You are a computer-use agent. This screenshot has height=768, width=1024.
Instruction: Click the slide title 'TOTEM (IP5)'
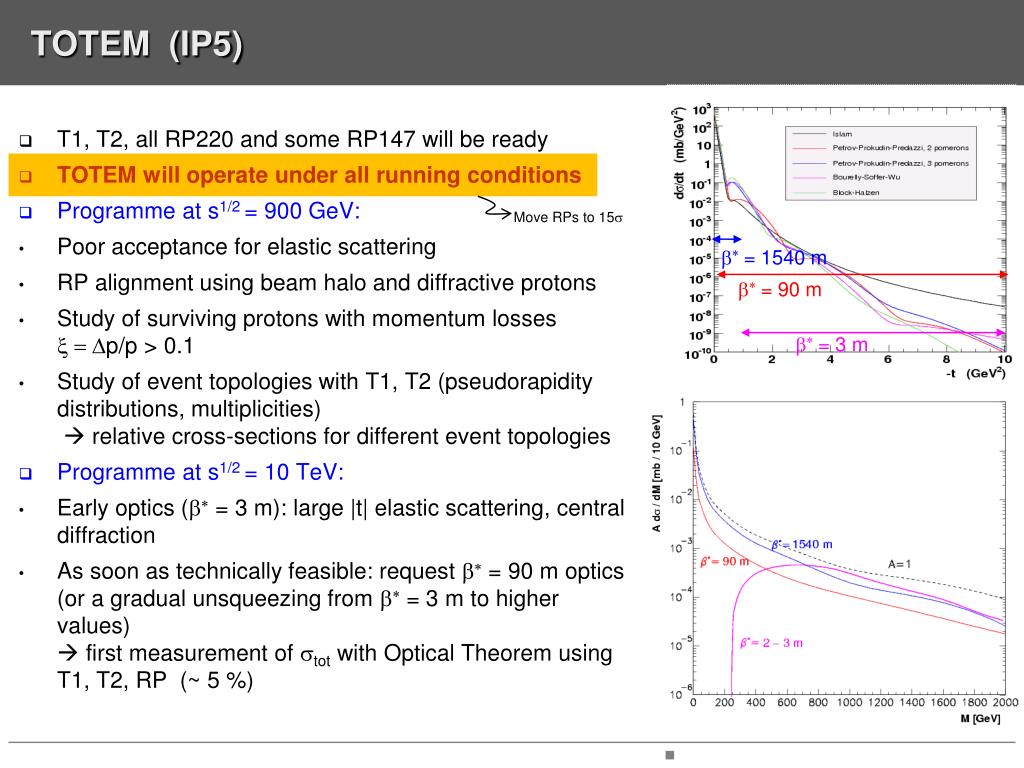(x=137, y=44)
